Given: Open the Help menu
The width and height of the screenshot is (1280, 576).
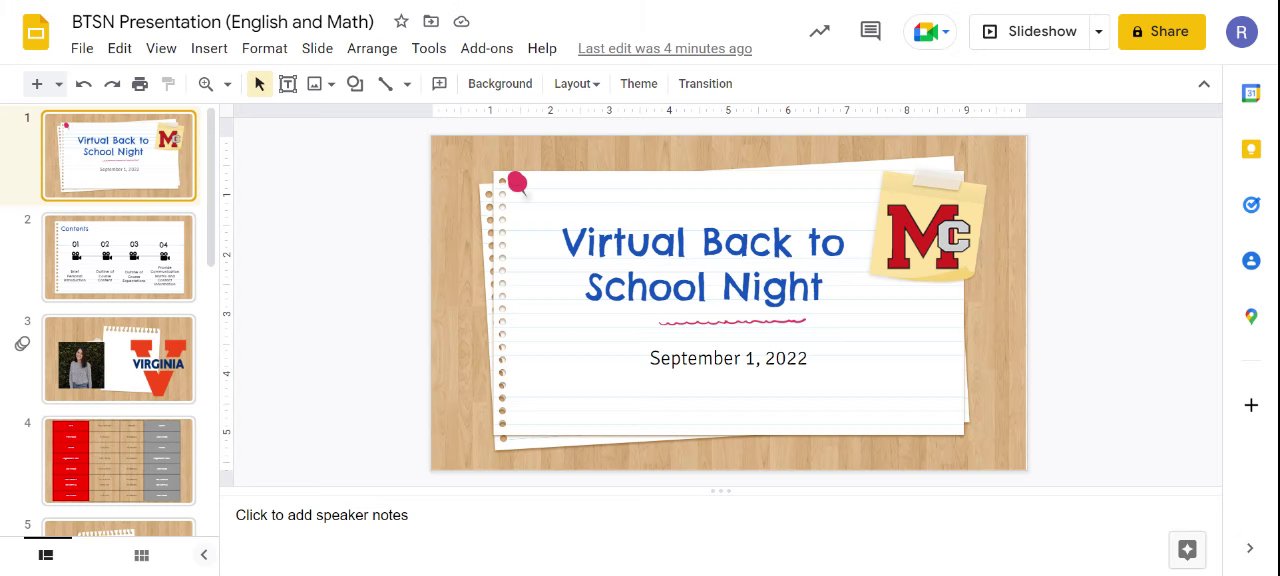Looking at the screenshot, I should point(542,48).
